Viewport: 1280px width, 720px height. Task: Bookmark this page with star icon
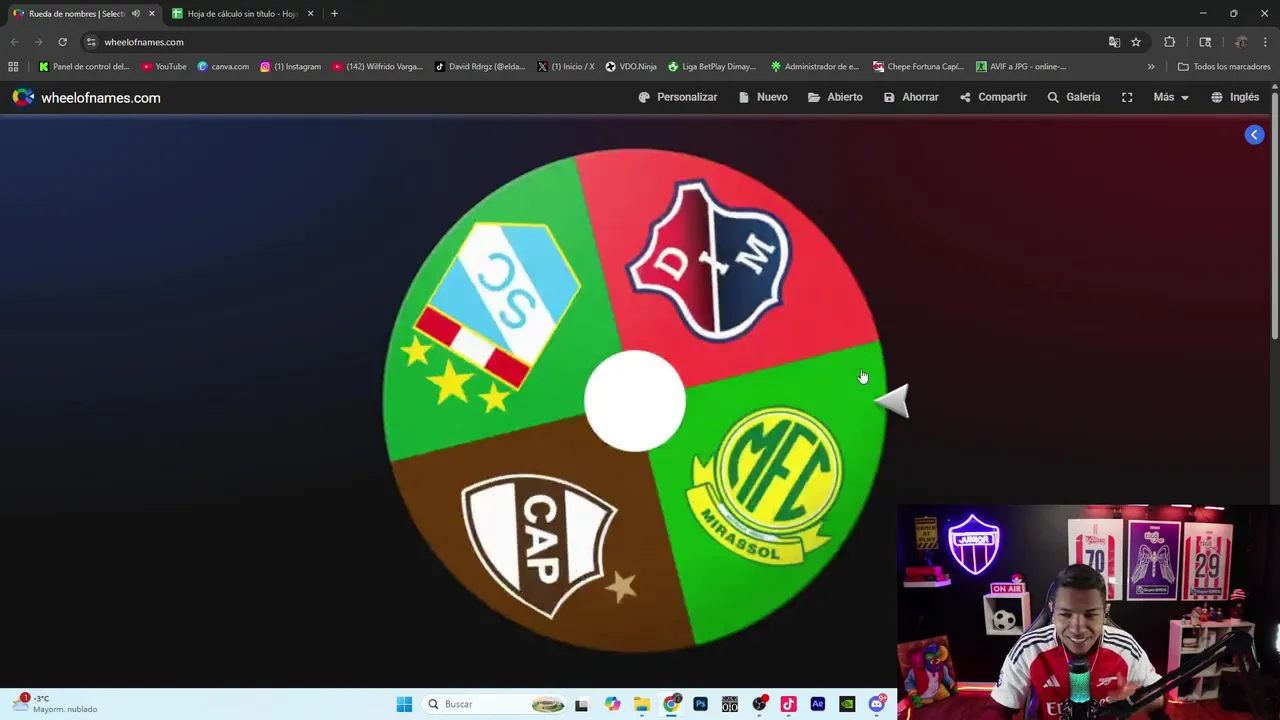tap(1136, 42)
